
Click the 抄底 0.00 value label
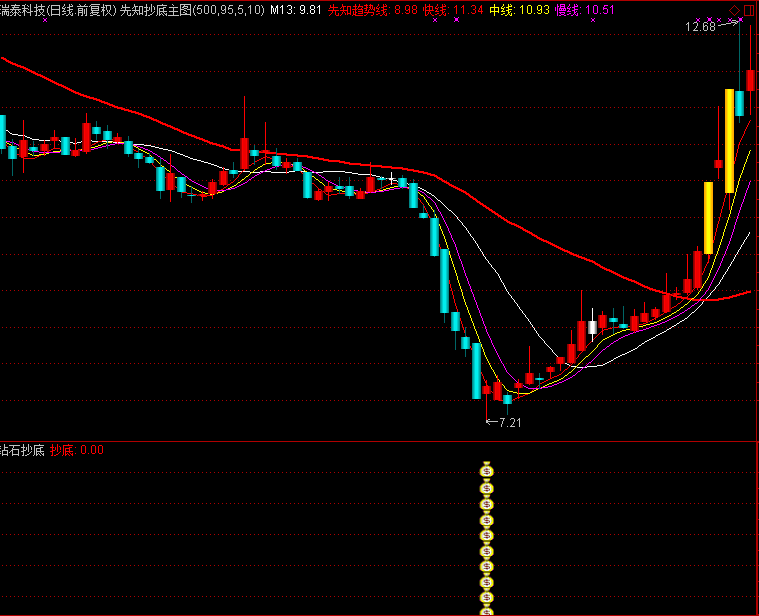[x=77, y=450]
